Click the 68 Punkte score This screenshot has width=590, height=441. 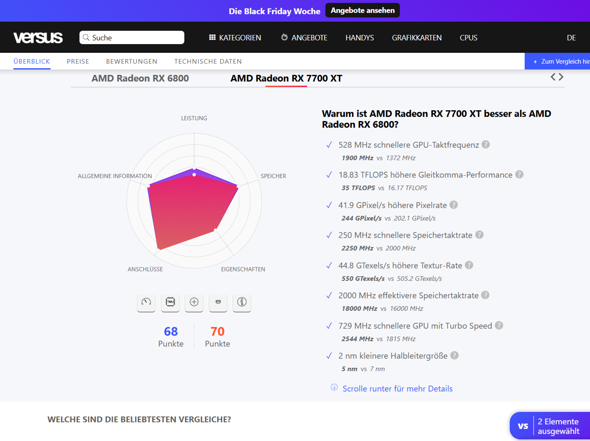point(171,336)
